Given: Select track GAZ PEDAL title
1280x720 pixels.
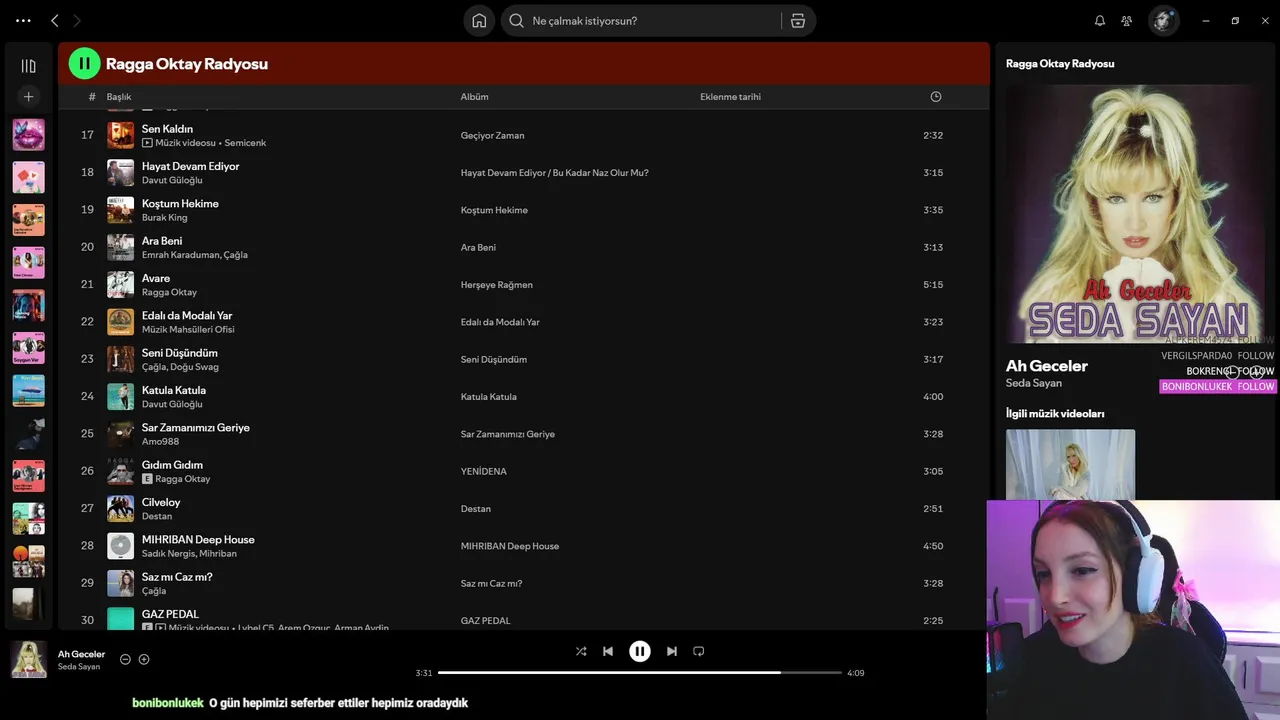Looking at the screenshot, I should click(x=170, y=614).
